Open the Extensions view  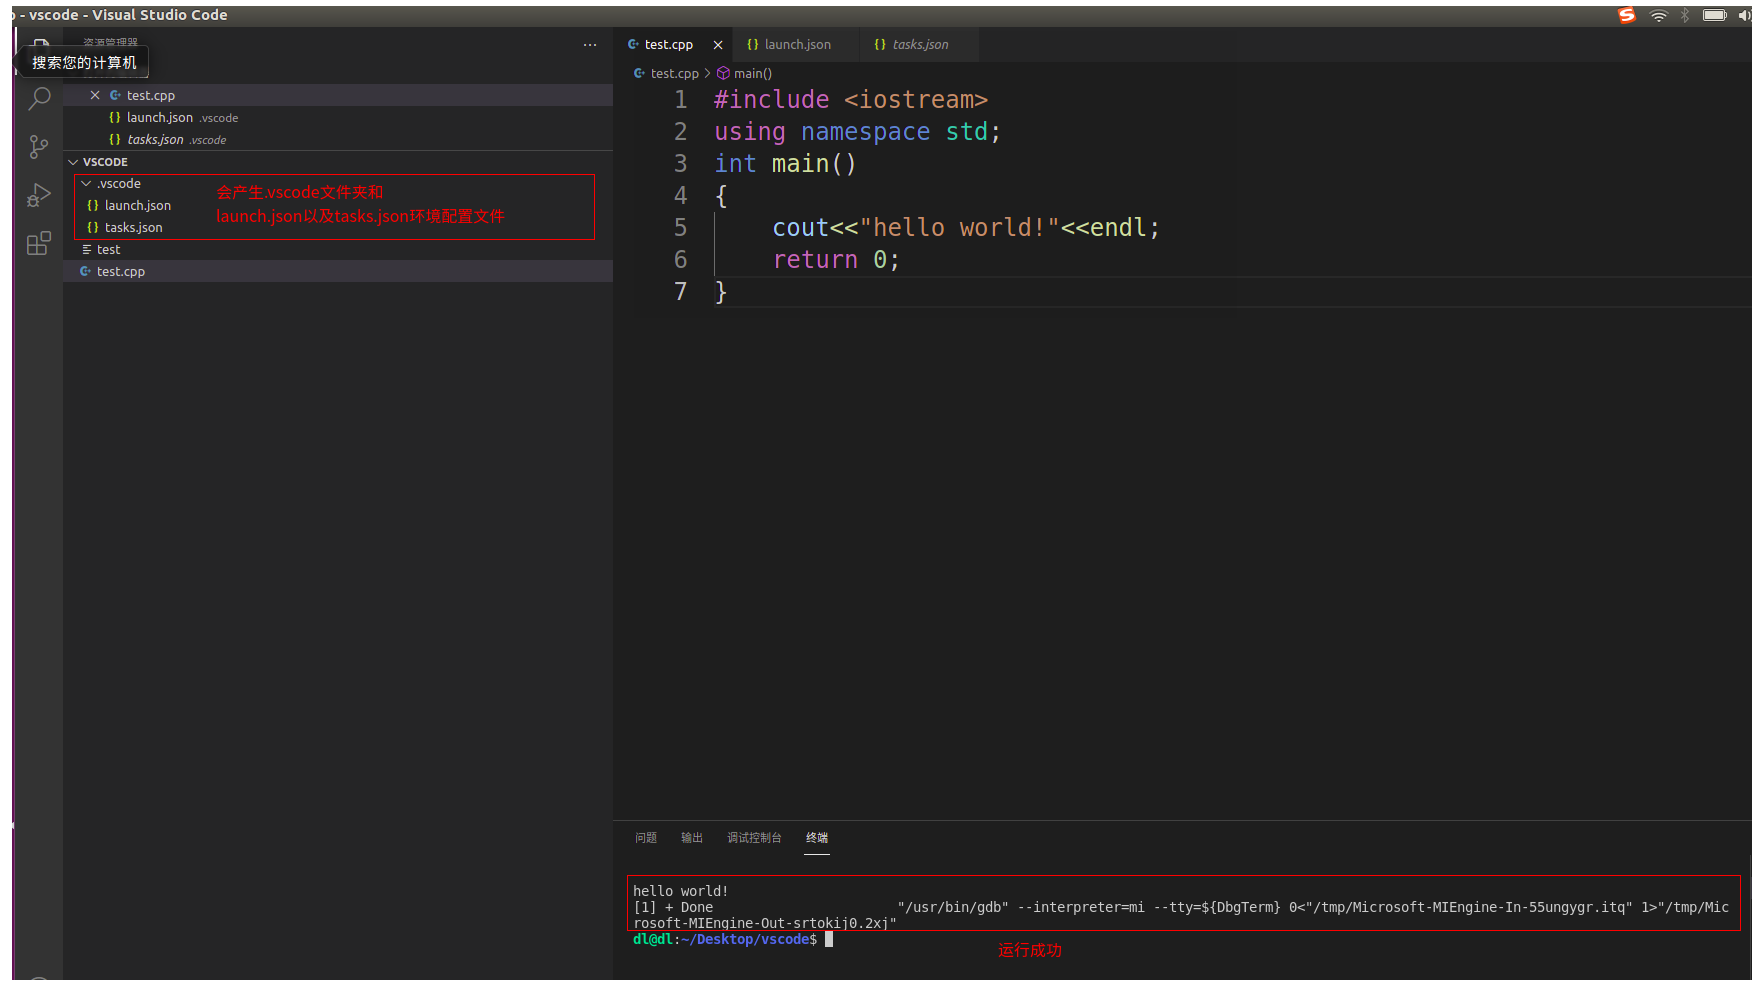pos(39,243)
